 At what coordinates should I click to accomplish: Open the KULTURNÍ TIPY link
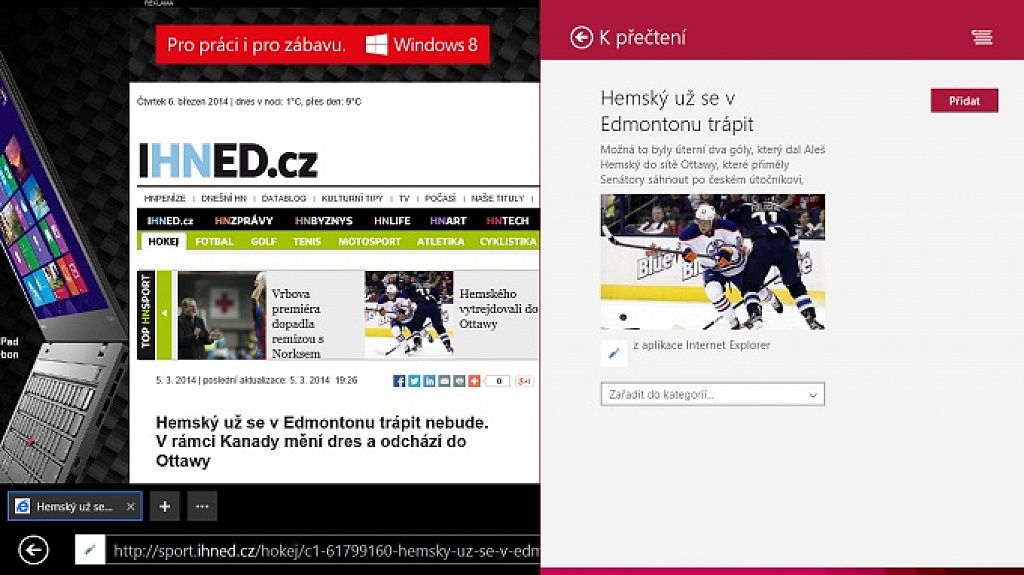pyautogui.click(x=352, y=198)
